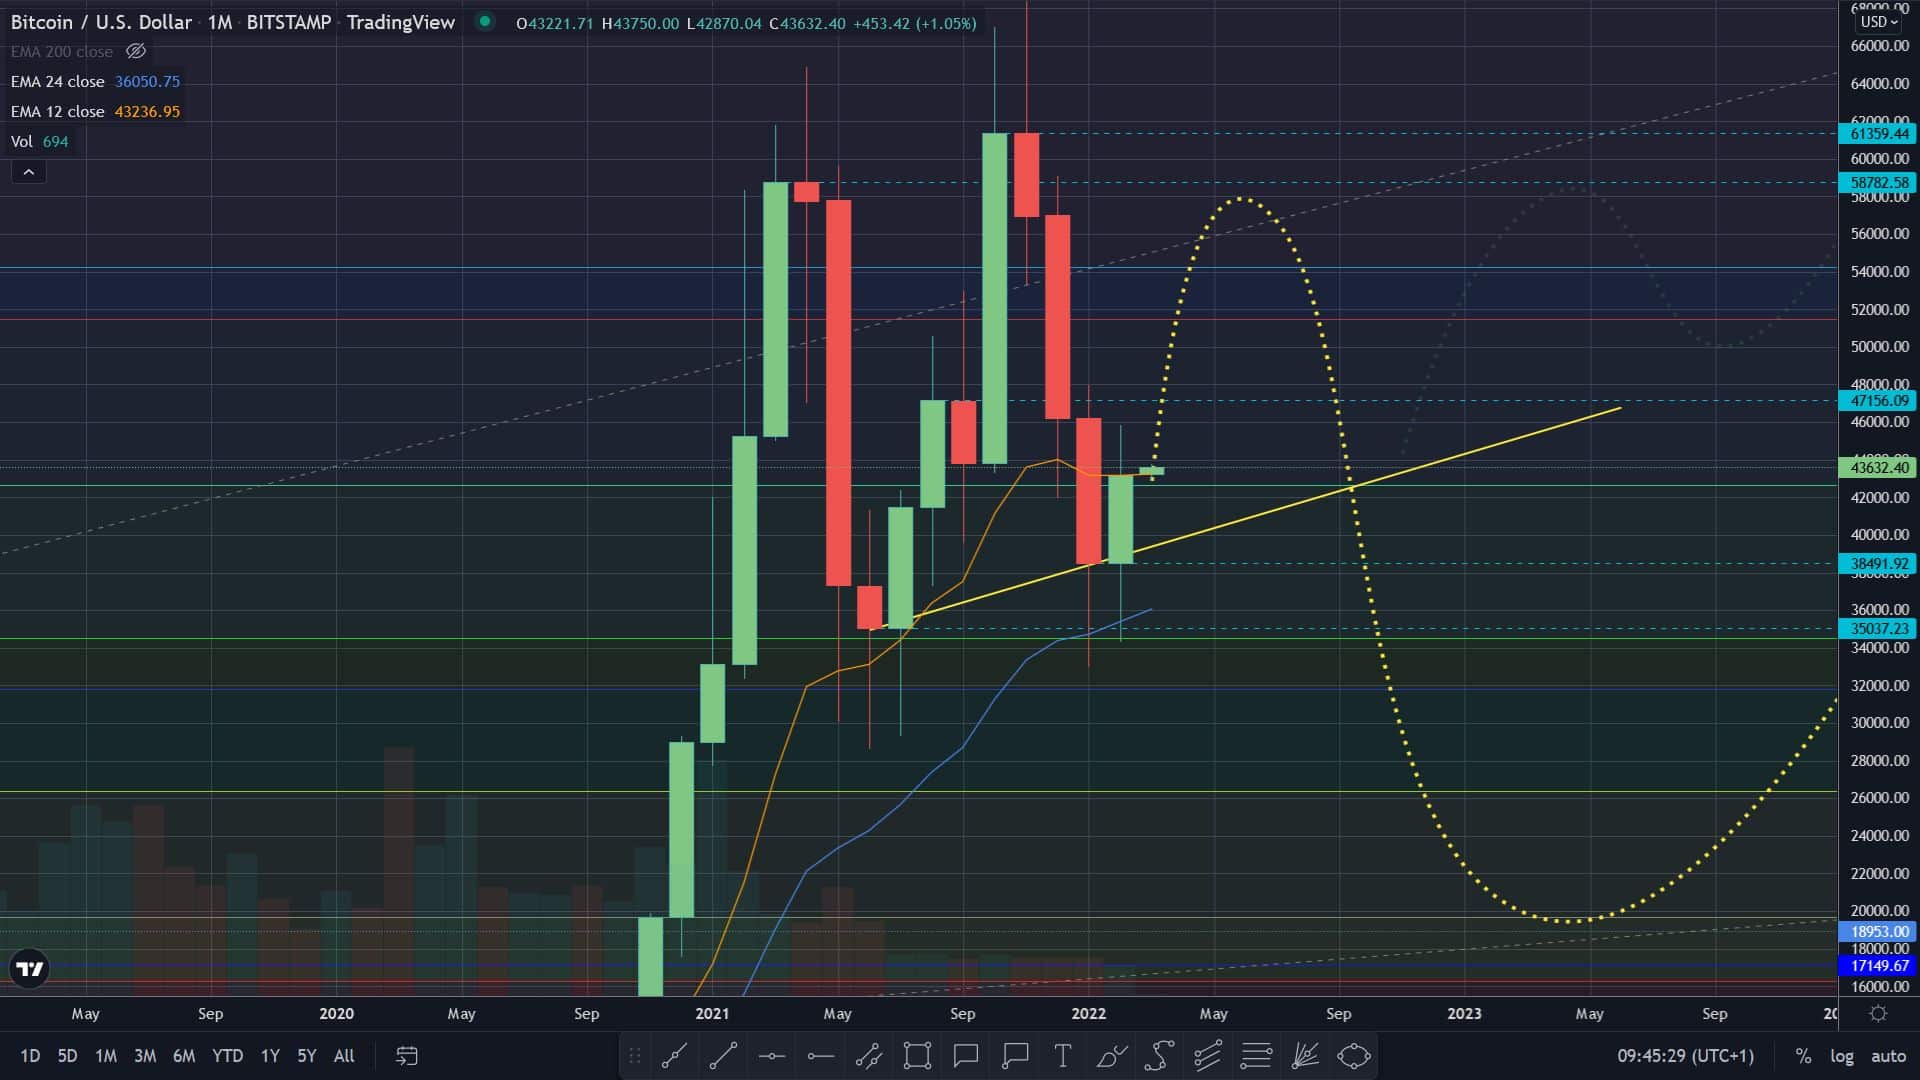Switch to the 5D time range
The width and height of the screenshot is (1920, 1080).
67,1056
